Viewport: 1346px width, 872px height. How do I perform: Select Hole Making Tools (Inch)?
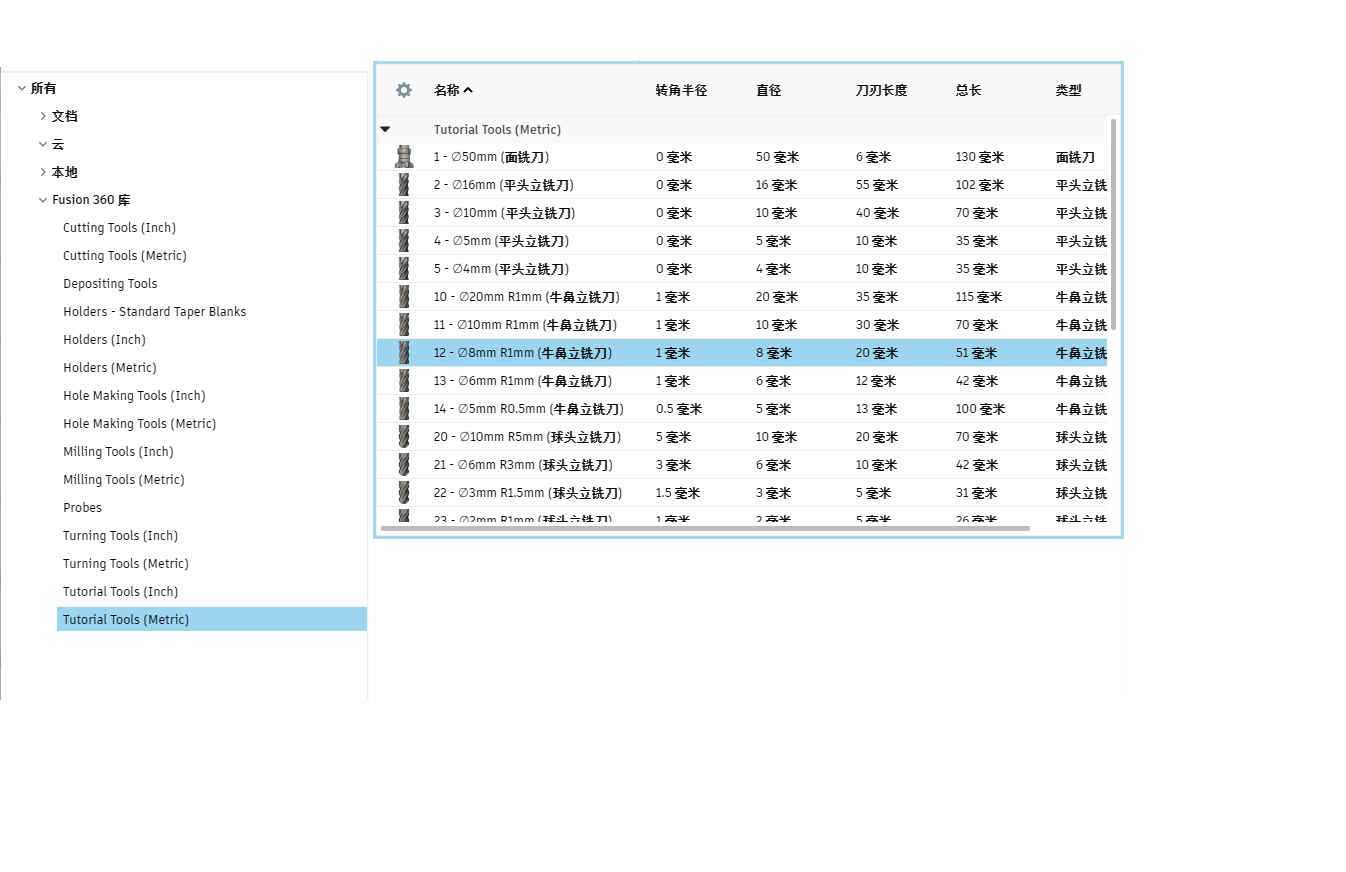134,396
